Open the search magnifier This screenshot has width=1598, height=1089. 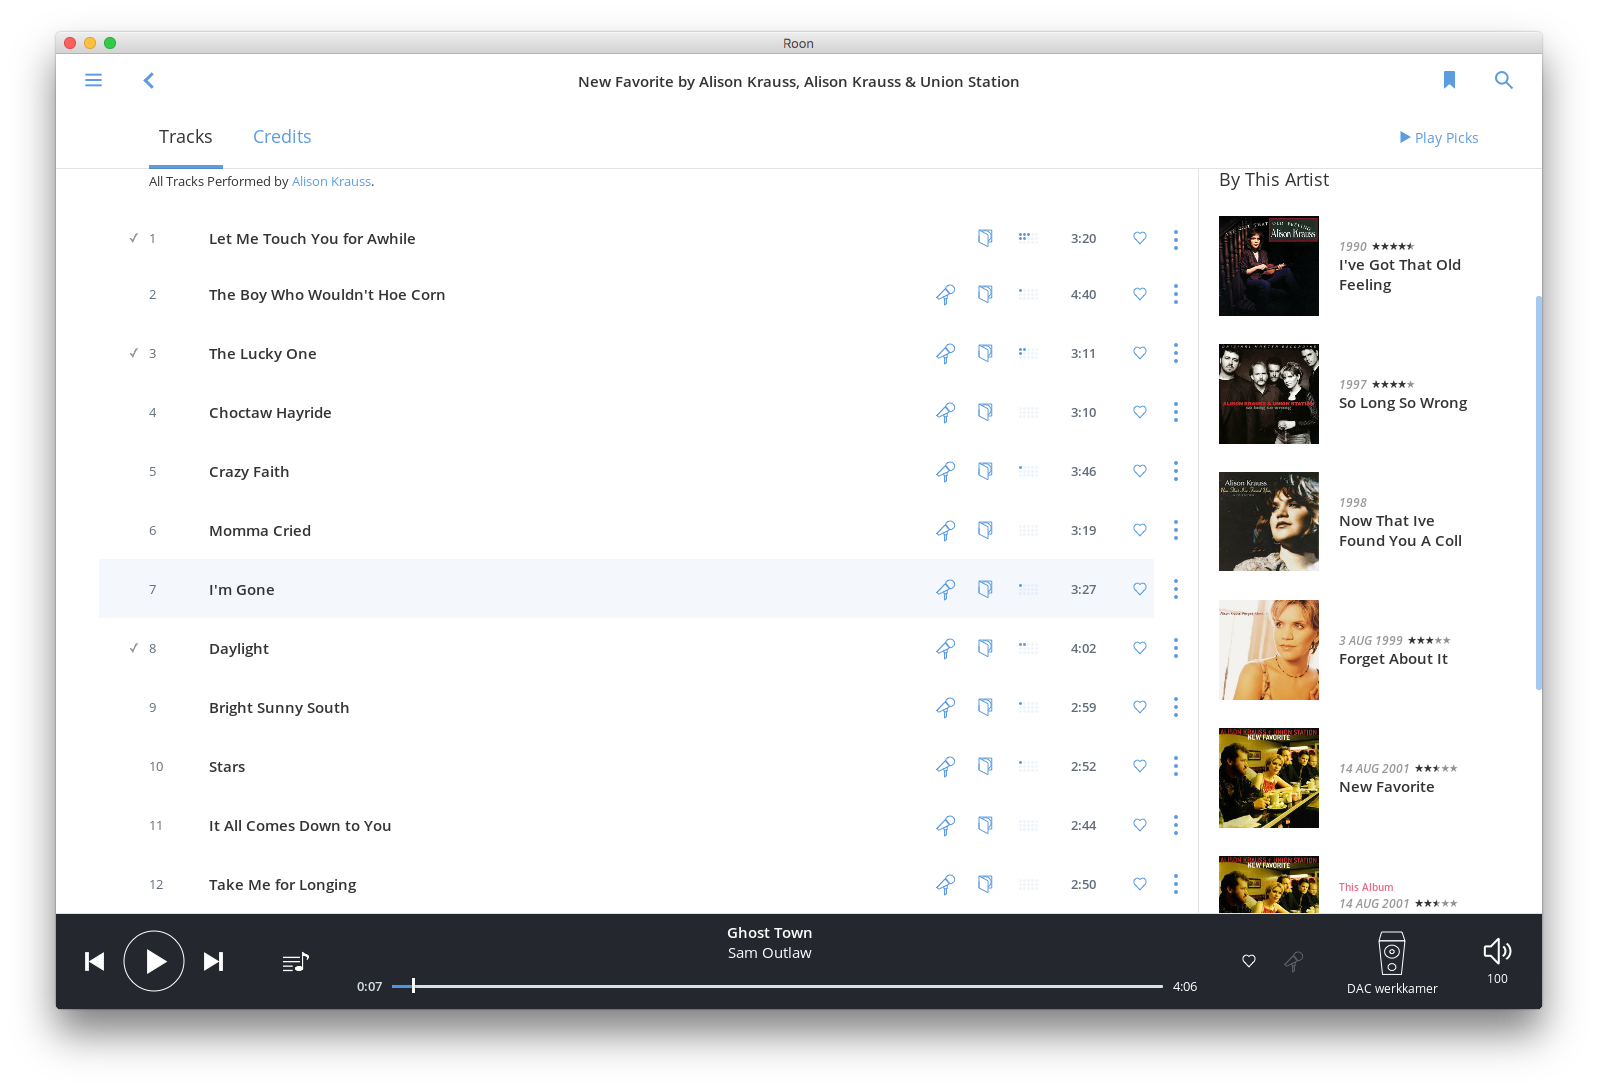point(1503,80)
